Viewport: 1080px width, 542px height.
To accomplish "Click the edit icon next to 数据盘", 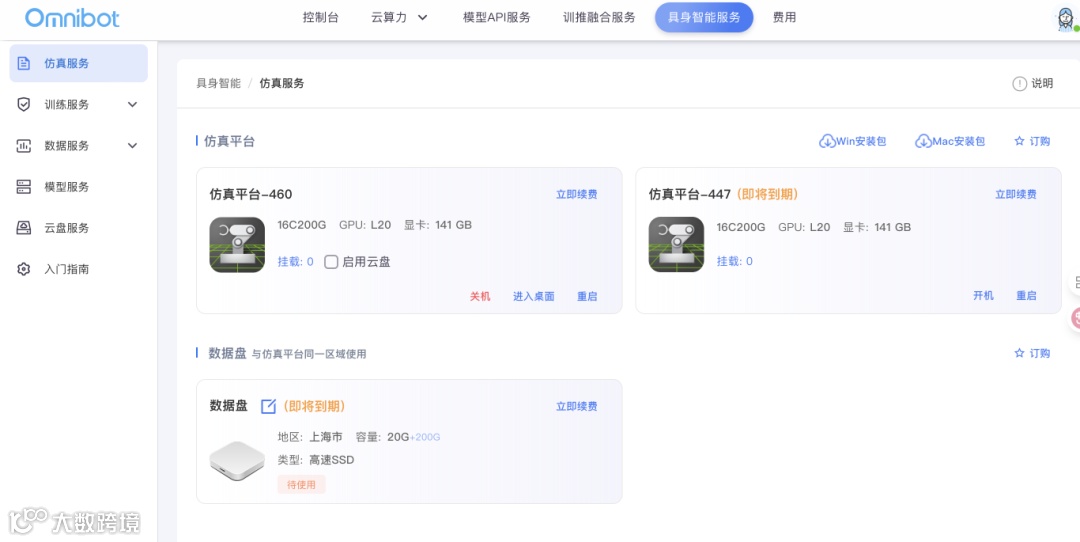I will (269, 406).
